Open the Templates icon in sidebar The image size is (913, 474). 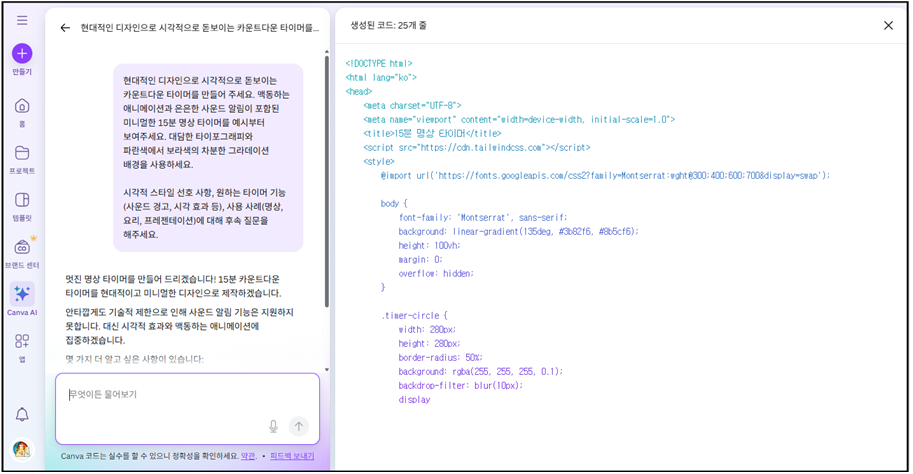(22, 200)
